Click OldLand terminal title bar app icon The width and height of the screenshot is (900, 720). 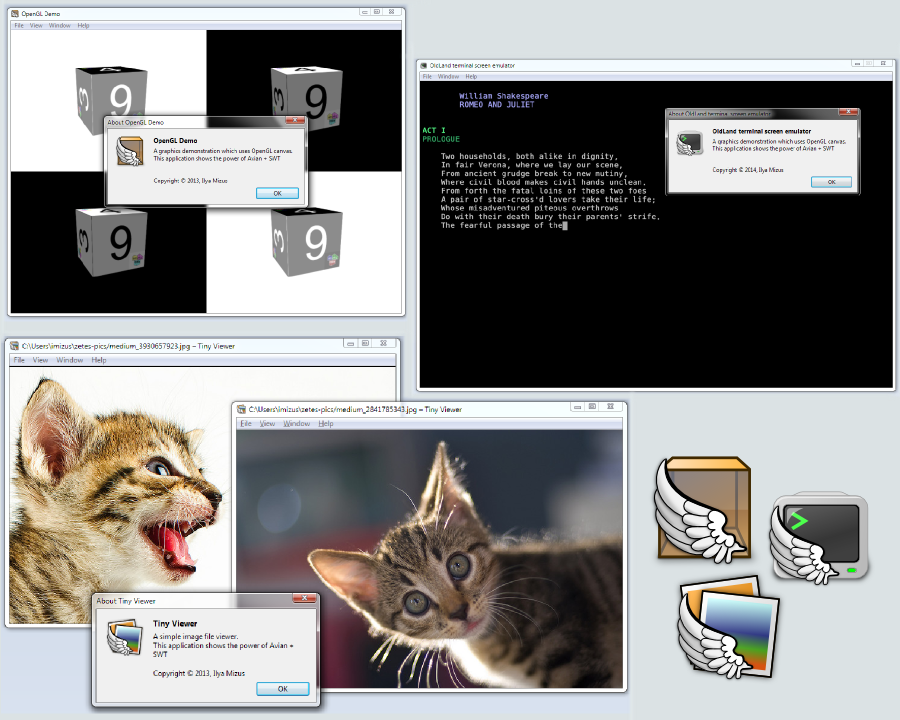click(x=424, y=65)
